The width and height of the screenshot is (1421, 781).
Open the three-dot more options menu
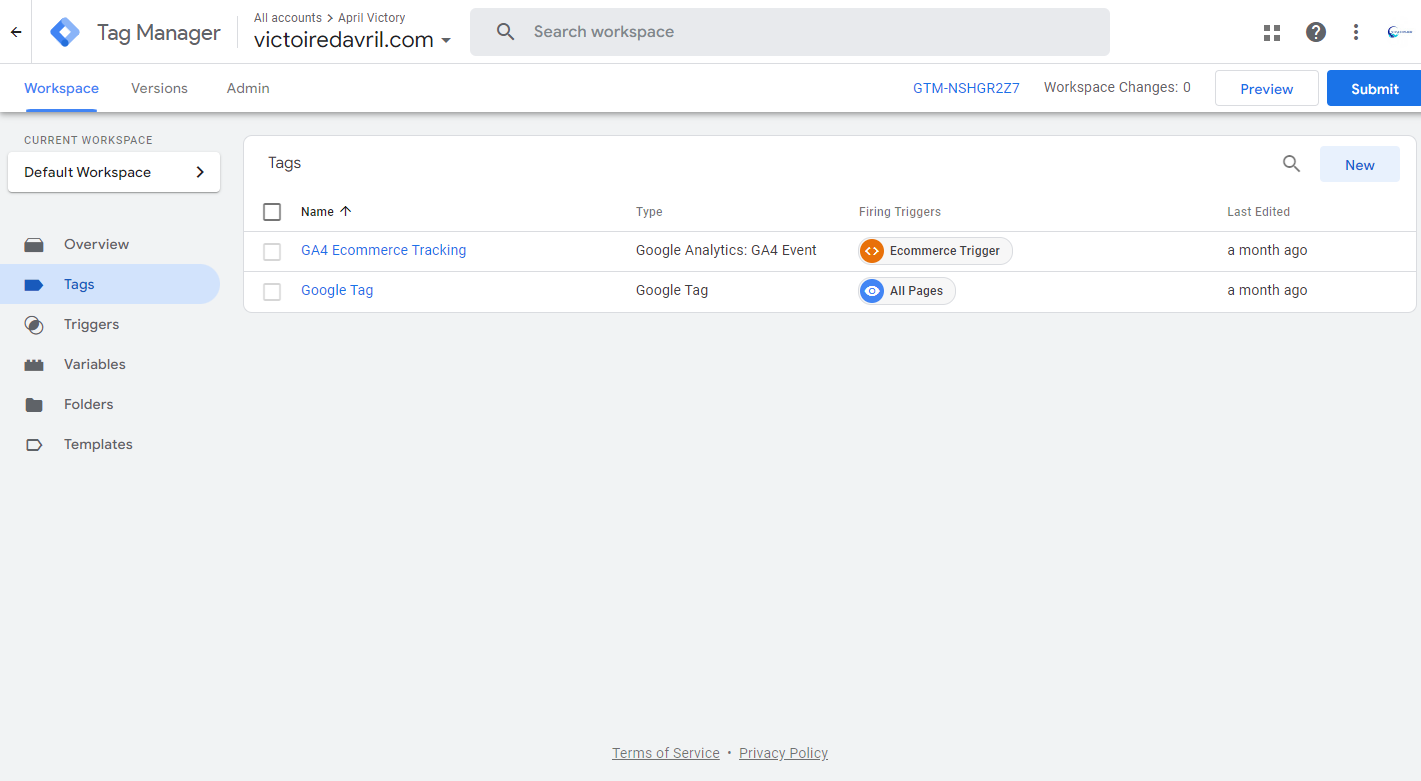pos(1356,32)
